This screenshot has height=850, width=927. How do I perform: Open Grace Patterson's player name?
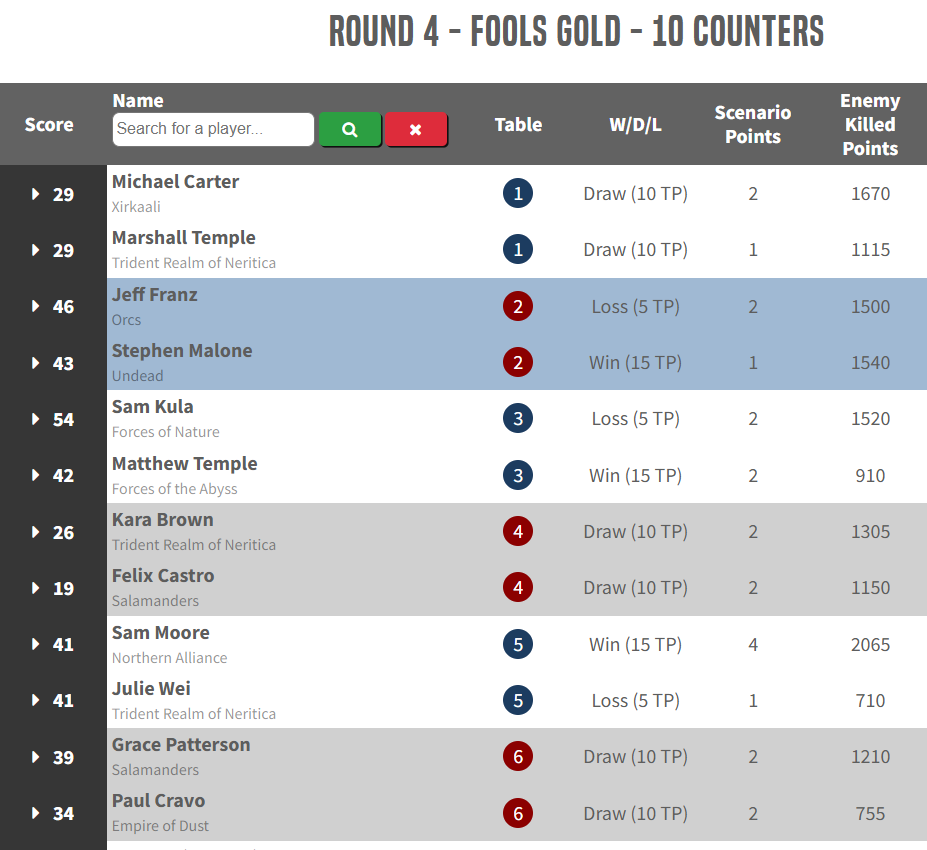181,744
